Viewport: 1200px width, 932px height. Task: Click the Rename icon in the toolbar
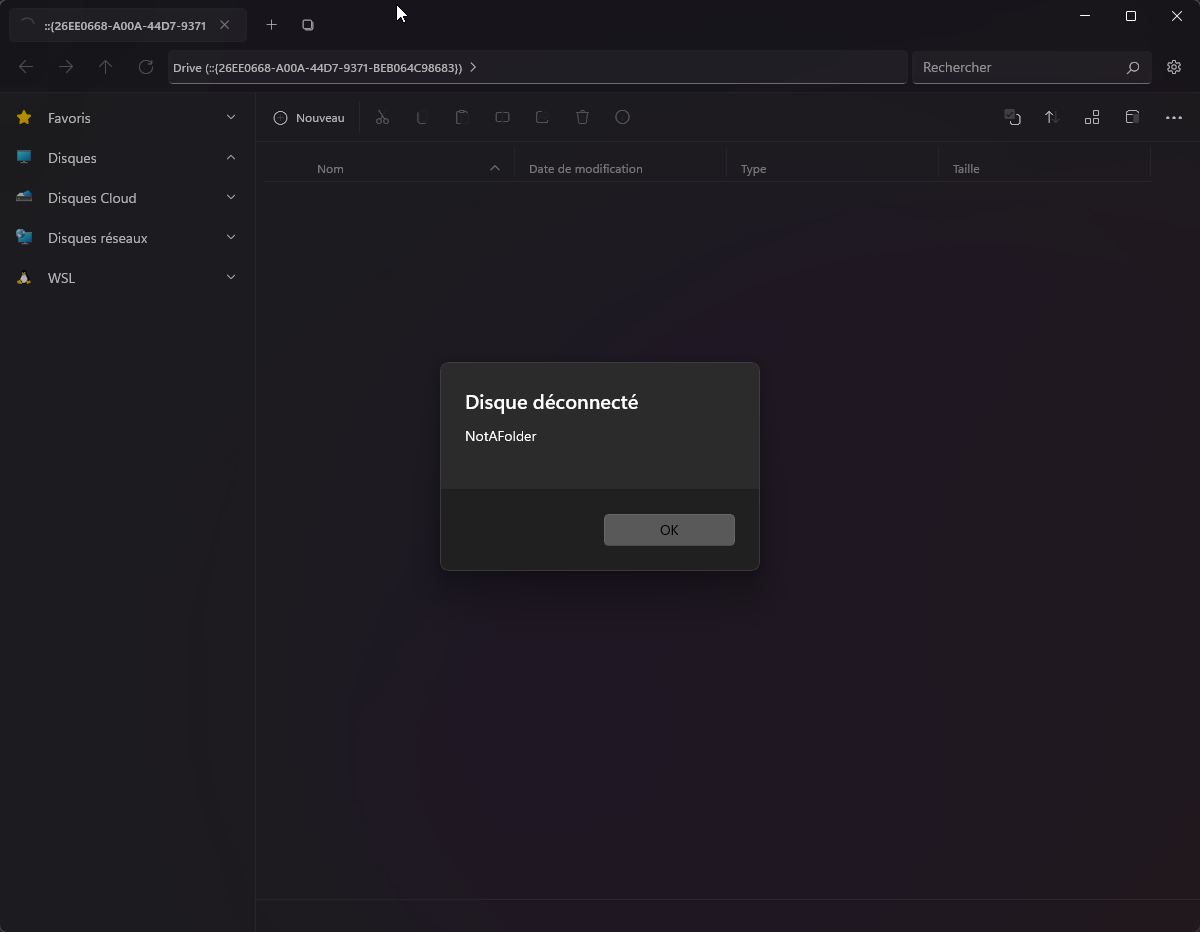[x=502, y=118]
